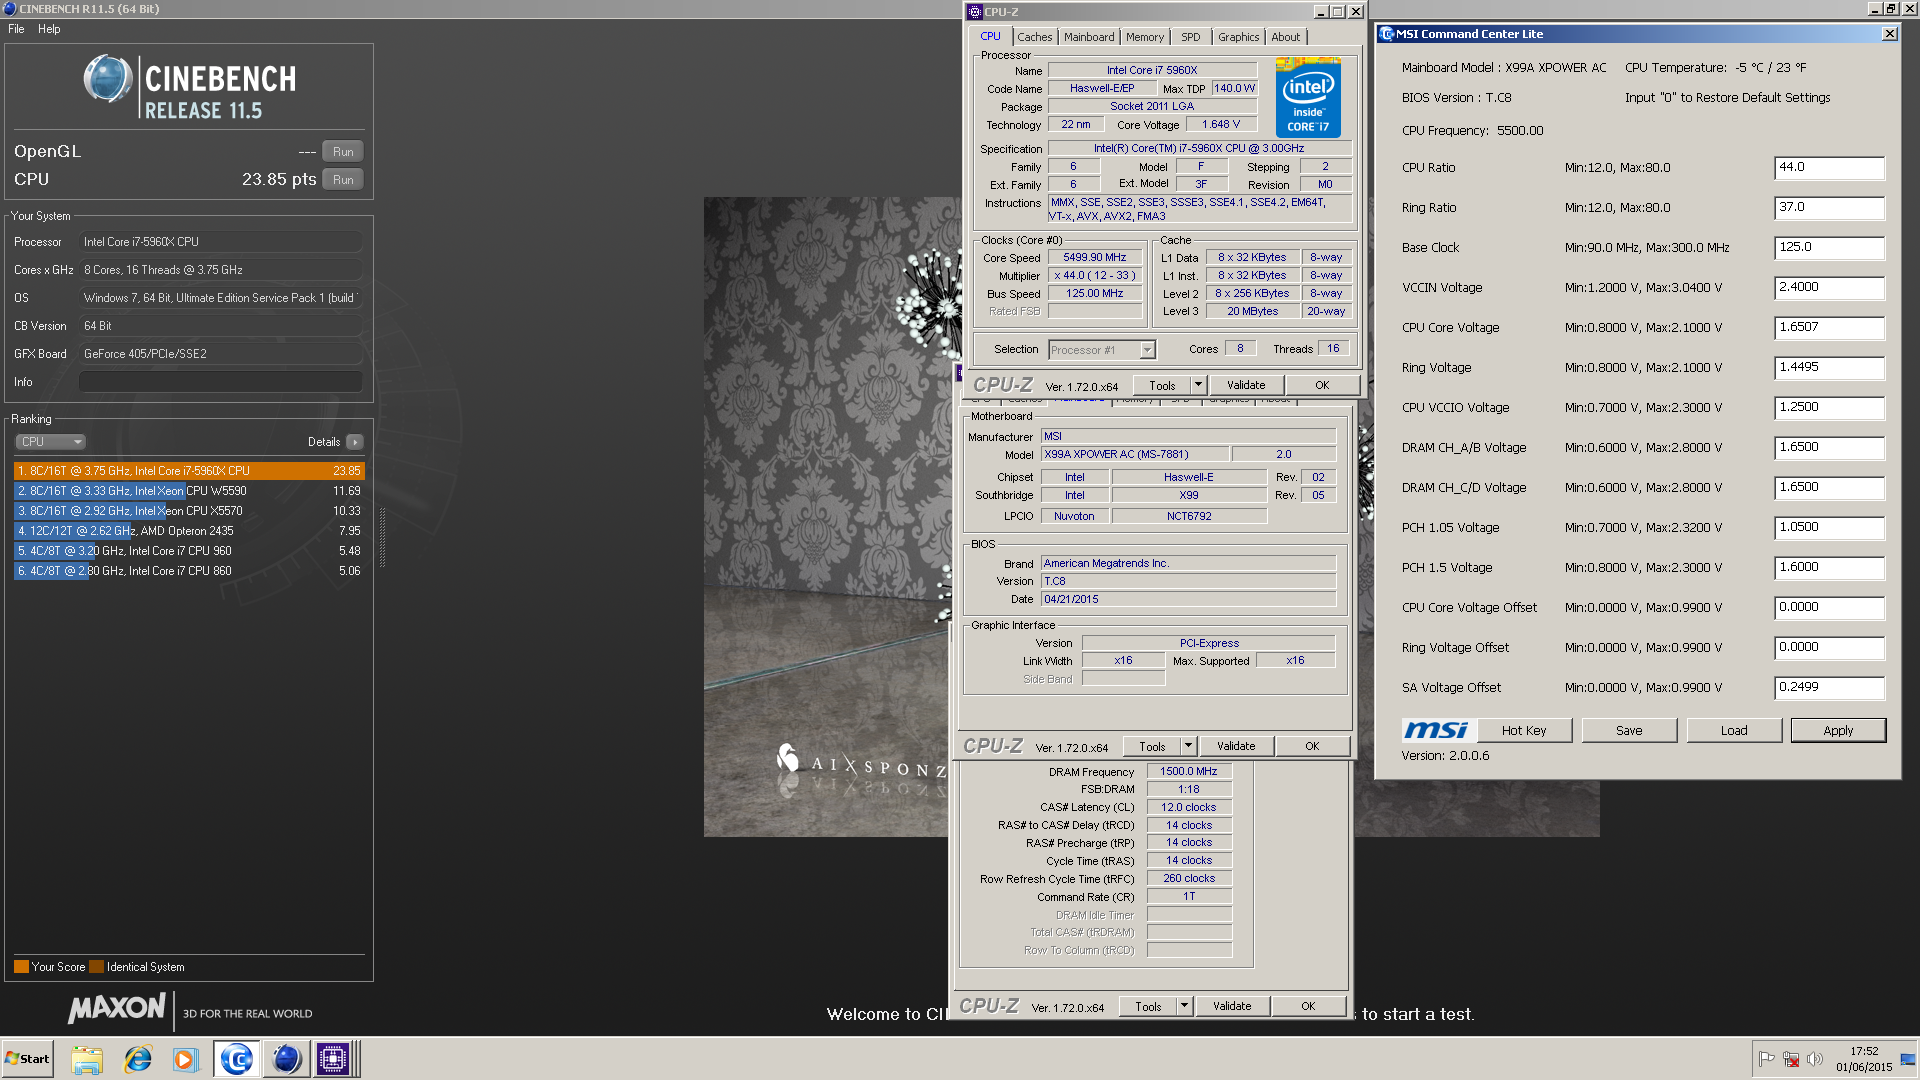Image resolution: width=1920 pixels, height=1080 pixels.
Task: Select ranking row AMD Opteron 2435
Action: pyautogui.click(x=189, y=531)
